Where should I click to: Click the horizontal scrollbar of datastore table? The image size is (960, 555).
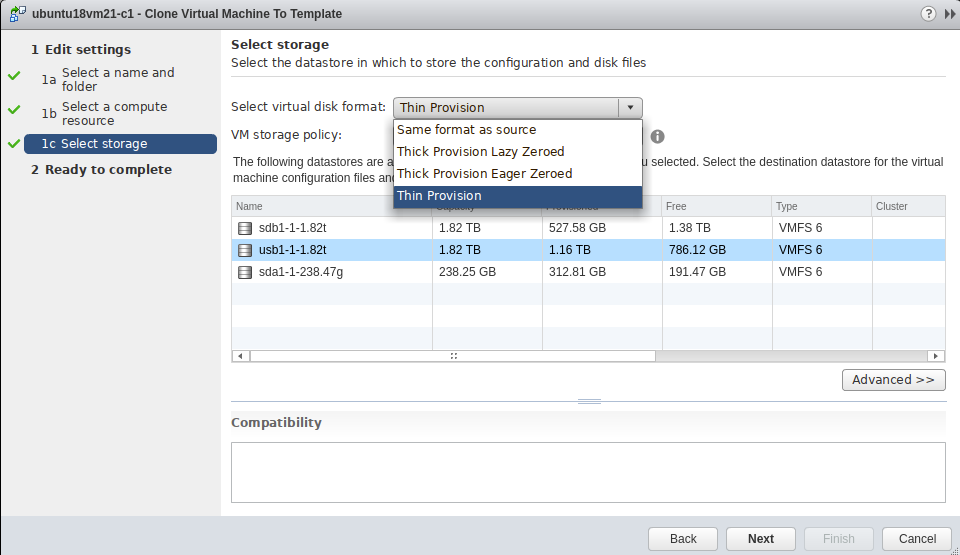(452, 356)
